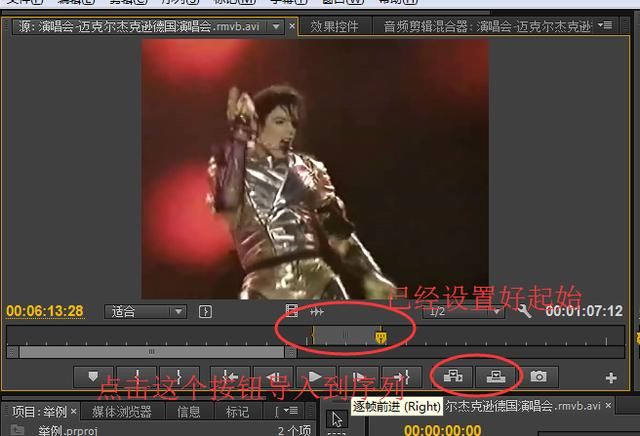This screenshot has width=640, height=436.
Task: Click the yellow playhead on time ruler
Action: [x=380, y=337]
